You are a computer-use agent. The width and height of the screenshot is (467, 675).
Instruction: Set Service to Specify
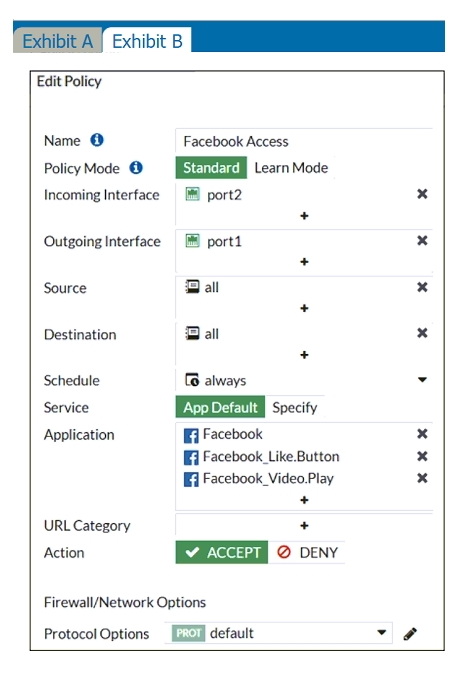click(x=295, y=407)
